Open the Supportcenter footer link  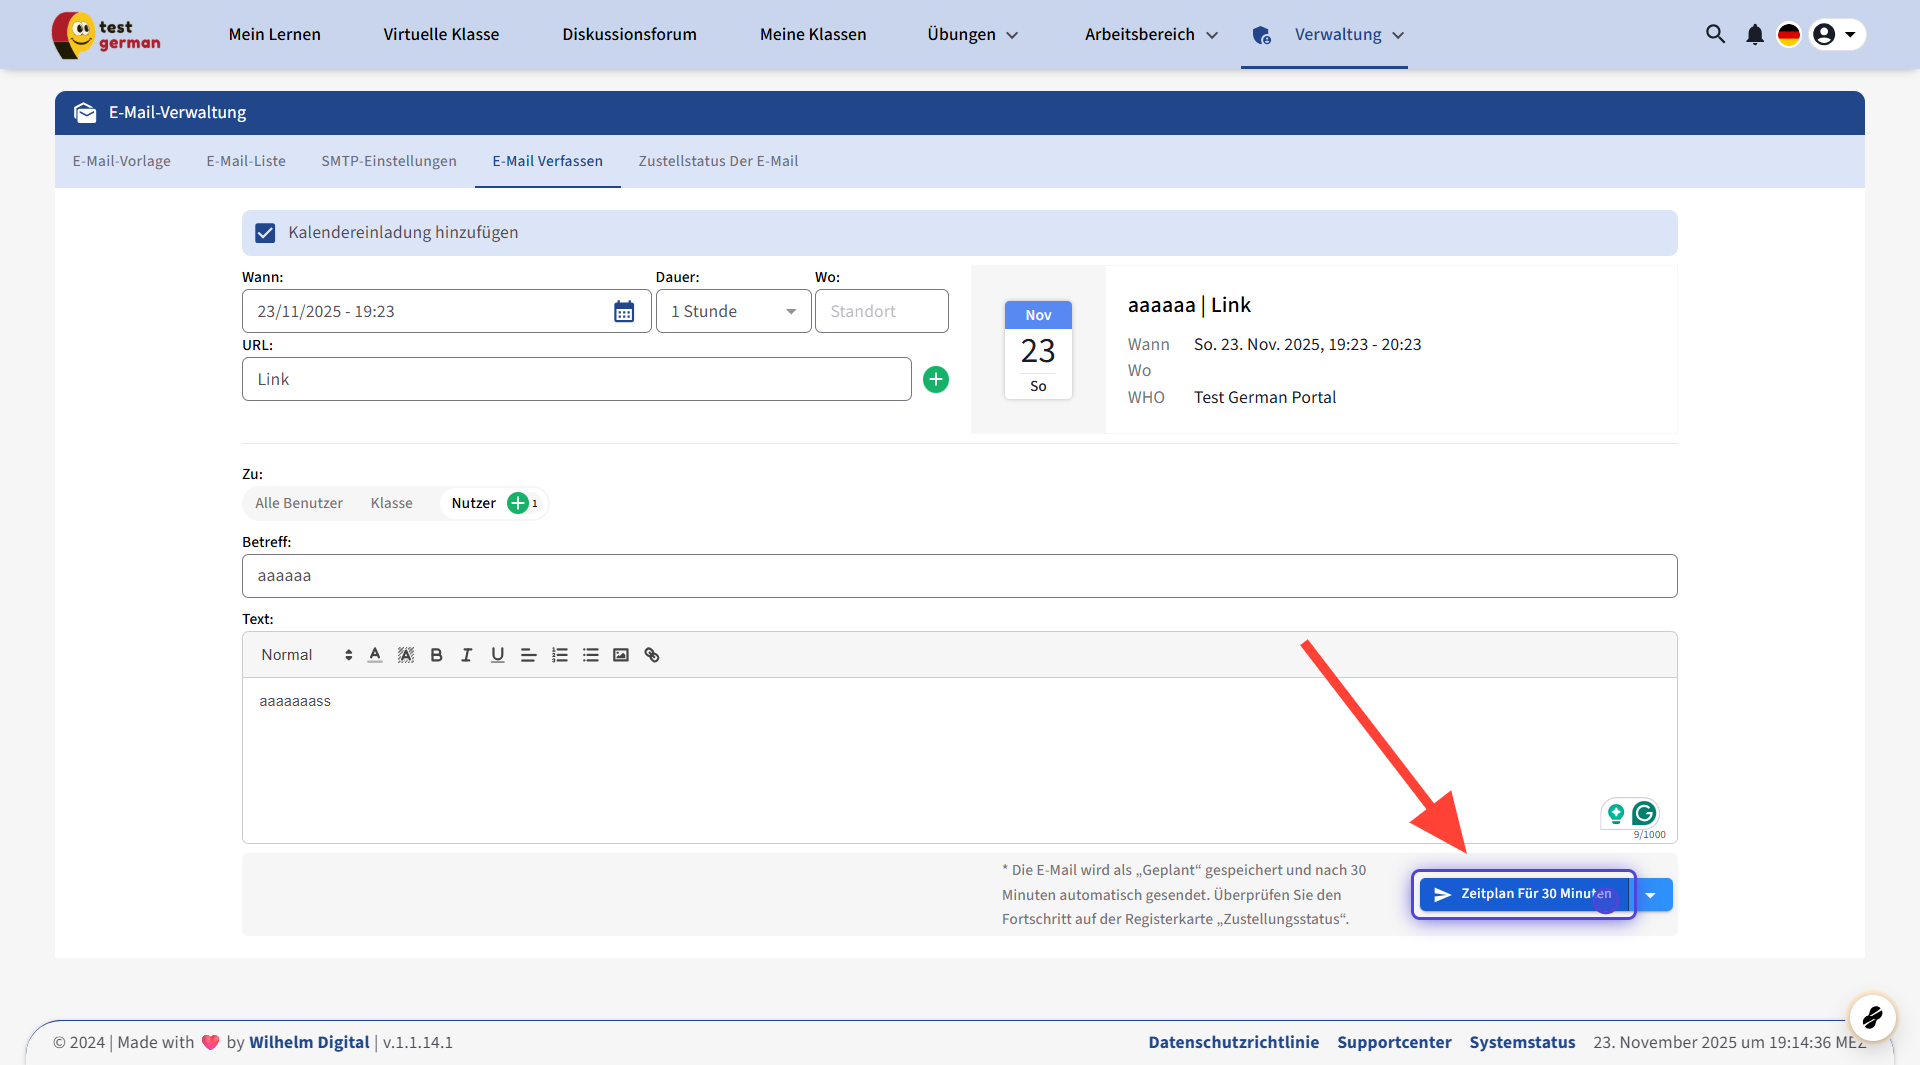[x=1394, y=1042]
